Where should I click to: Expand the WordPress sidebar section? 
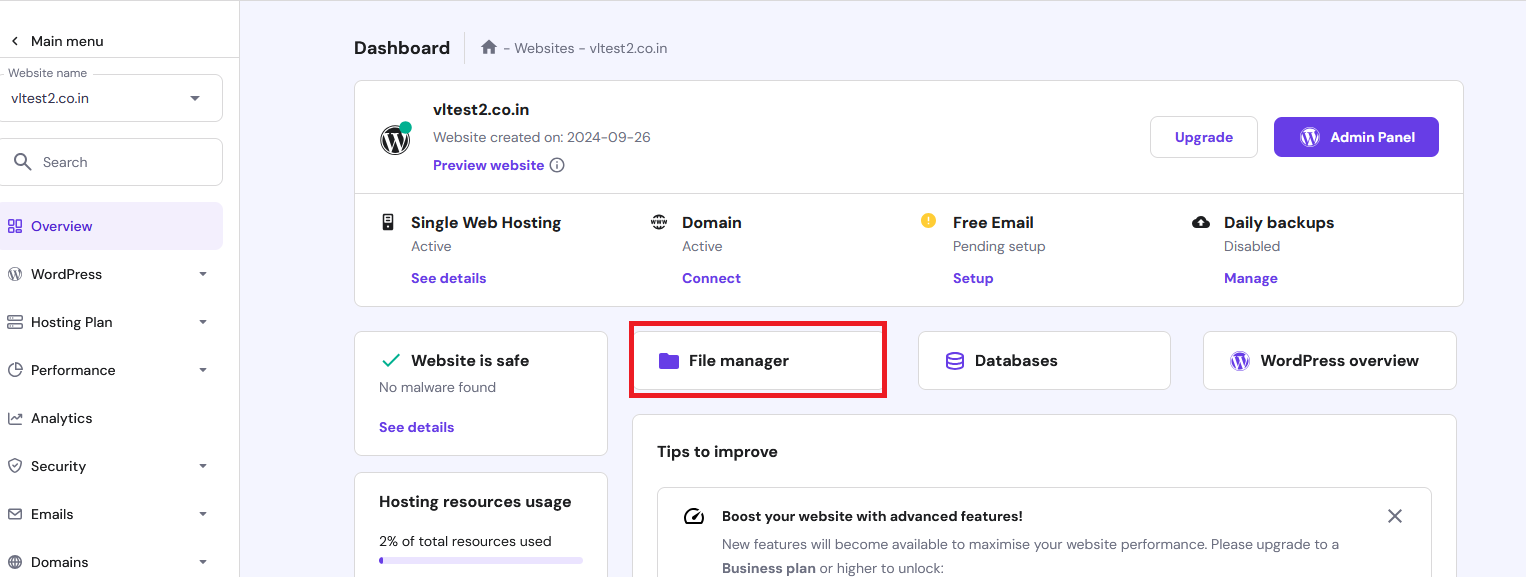203,274
